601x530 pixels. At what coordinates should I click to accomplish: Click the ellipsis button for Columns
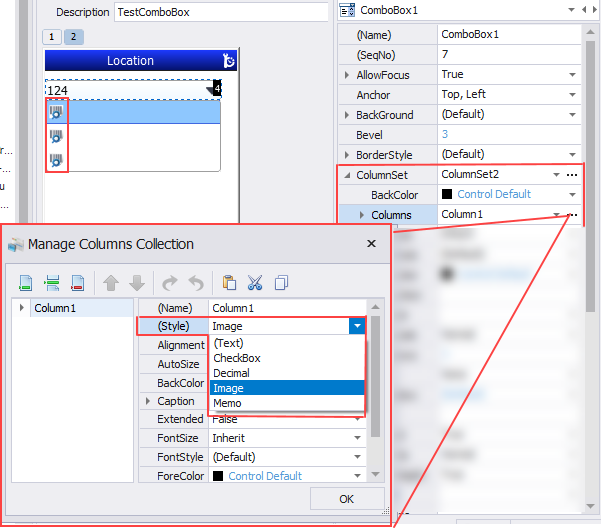tap(571, 215)
